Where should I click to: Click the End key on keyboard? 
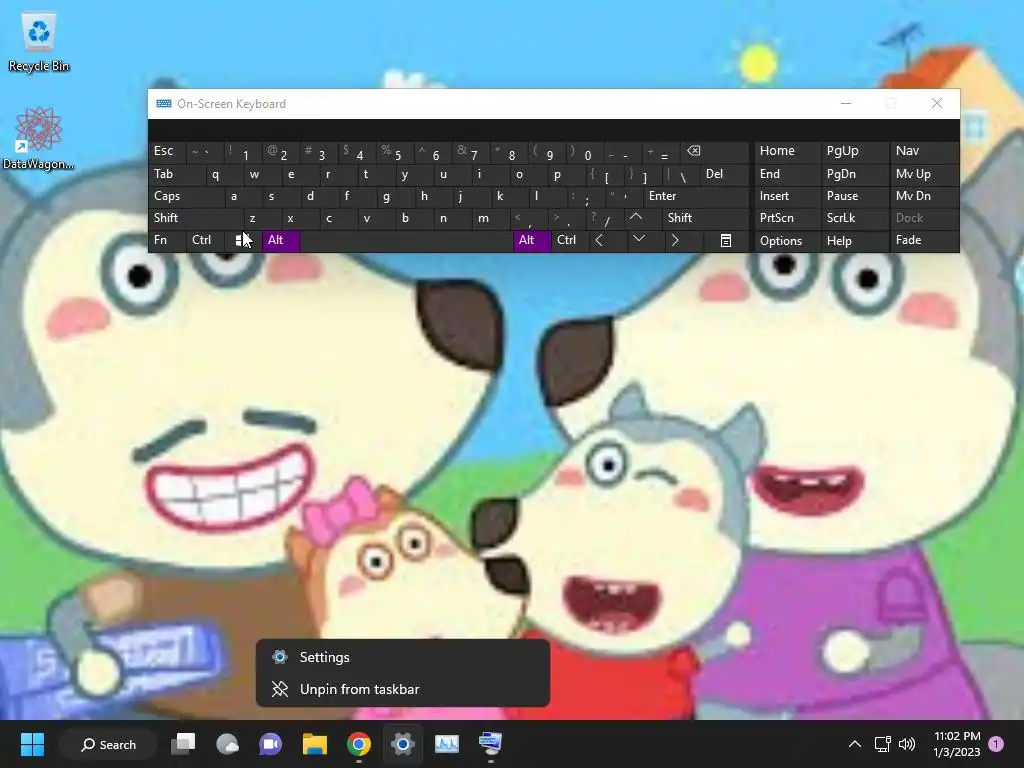point(788,174)
